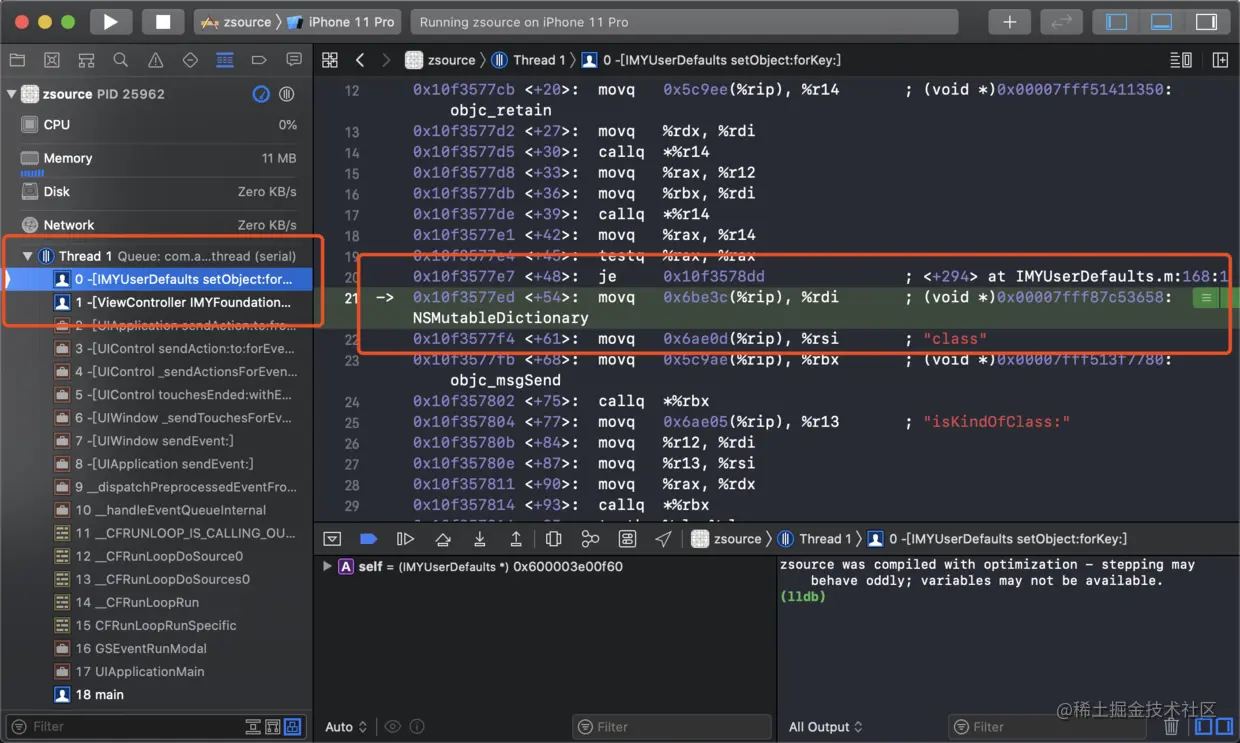Viewport: 1240px width, 743px height.
Task: Click the Step Over button
Action: [443, 539]
